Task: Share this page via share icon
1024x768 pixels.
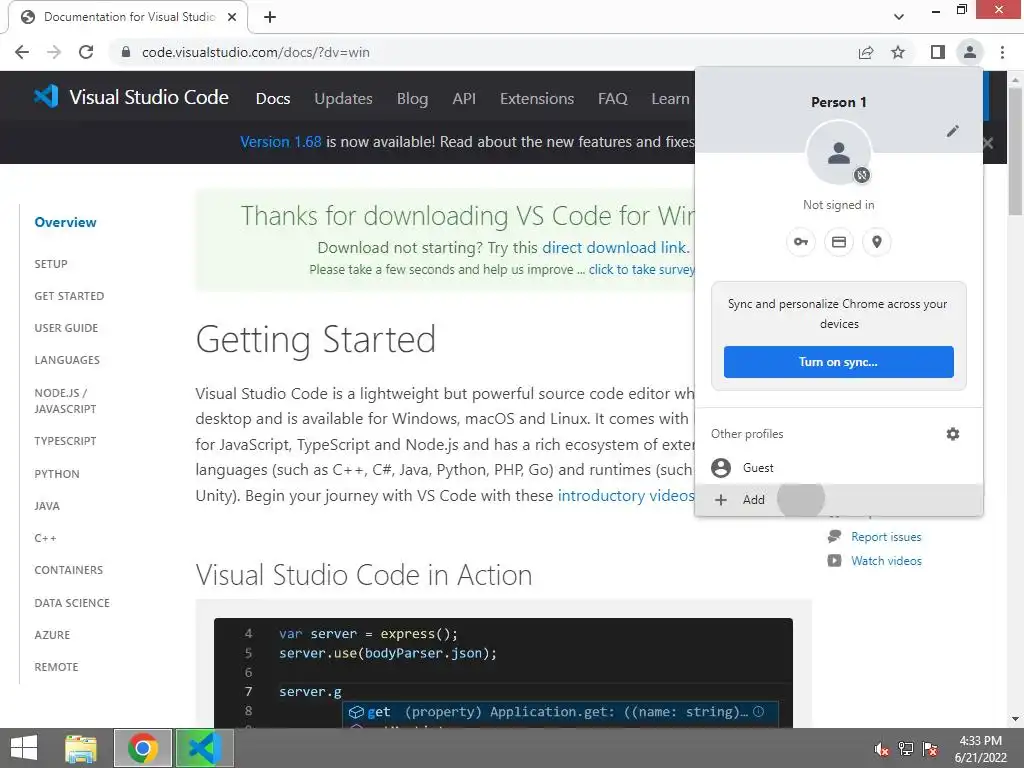Action: point(866,52)
